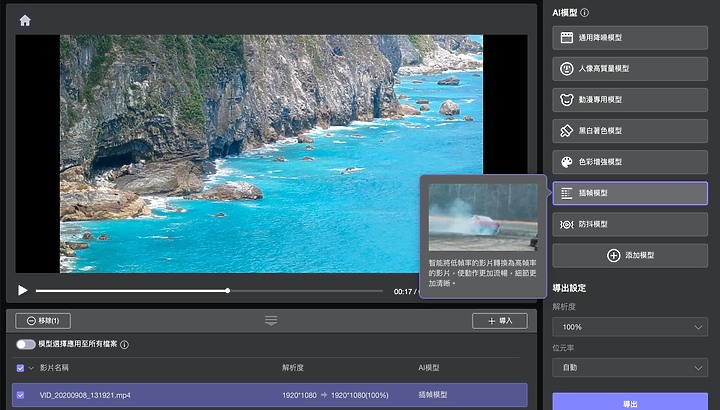Viewport: 720px width, 410px height.
Task: Click the drifting car preview thumbnail
Action: click(x=483, y=217)
